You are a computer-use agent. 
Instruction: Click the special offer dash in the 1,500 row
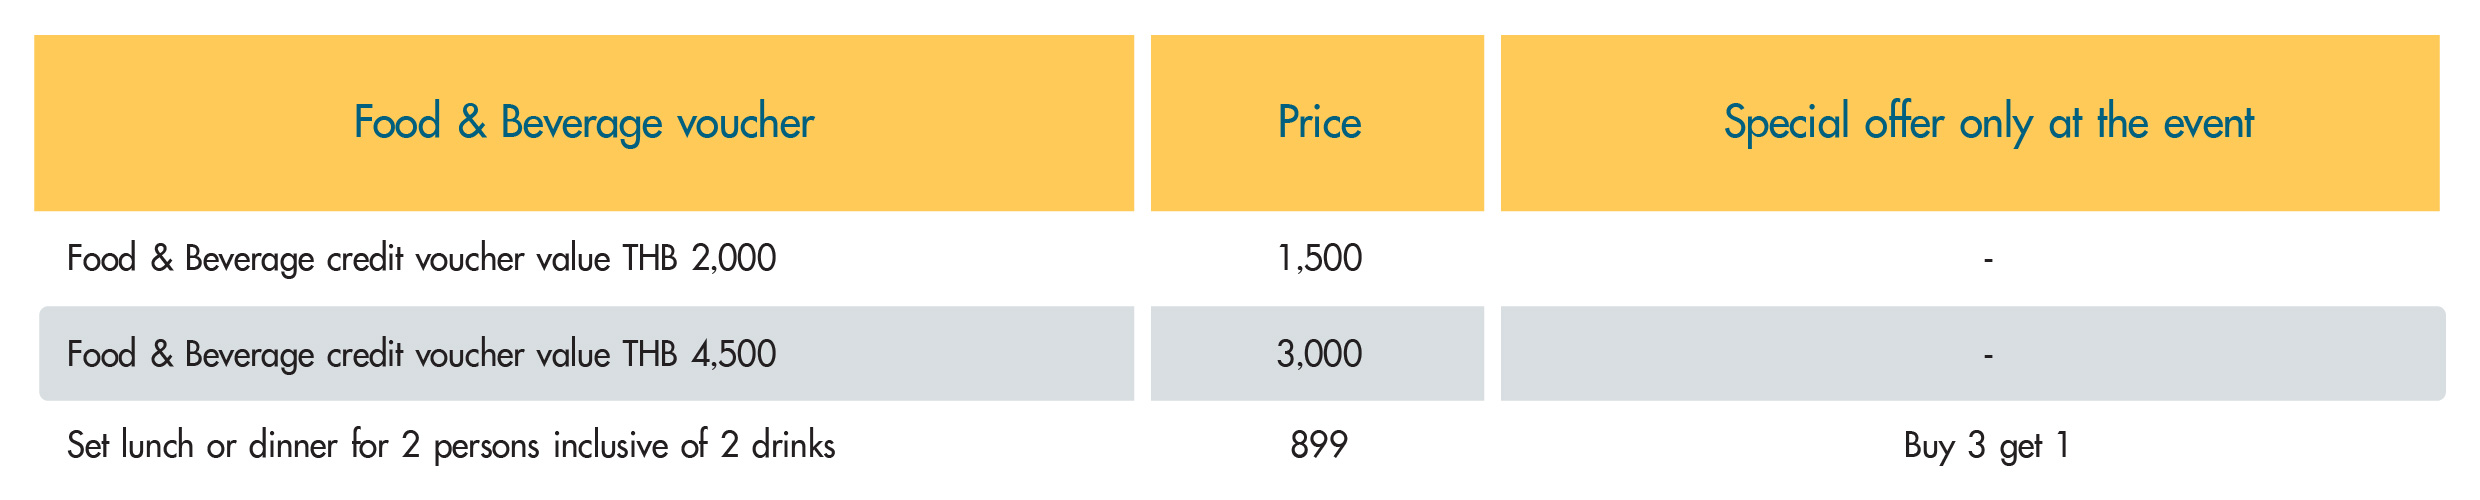tap(1988, 260)
